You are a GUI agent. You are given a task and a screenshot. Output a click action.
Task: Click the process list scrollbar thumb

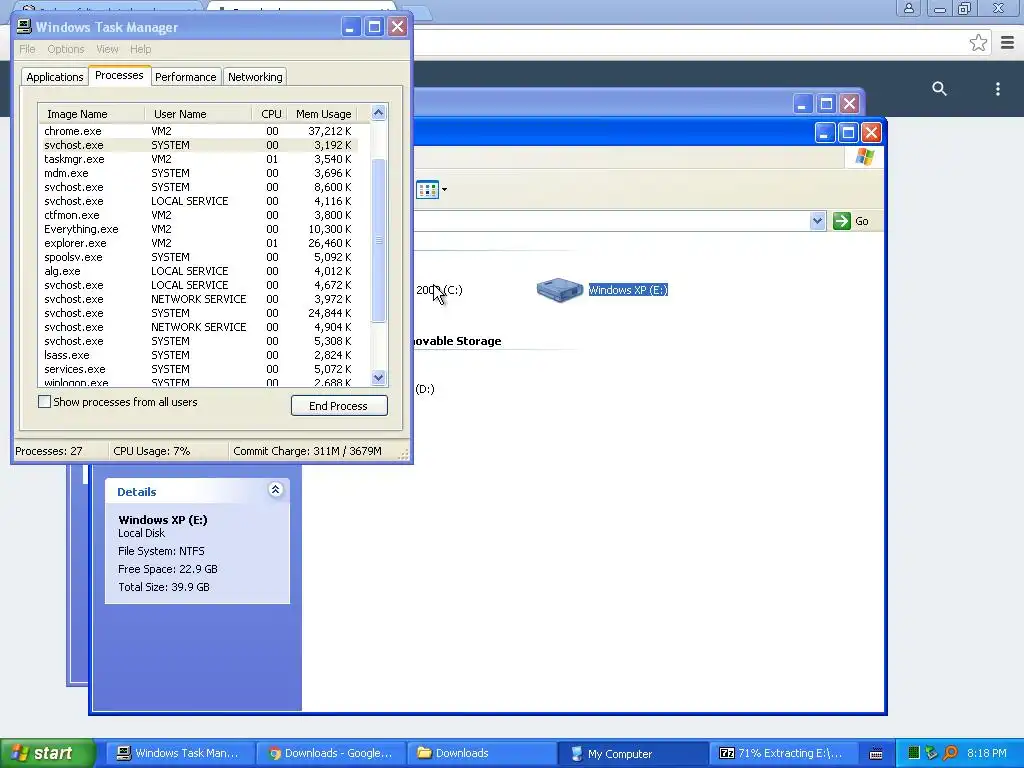(378, 240)
